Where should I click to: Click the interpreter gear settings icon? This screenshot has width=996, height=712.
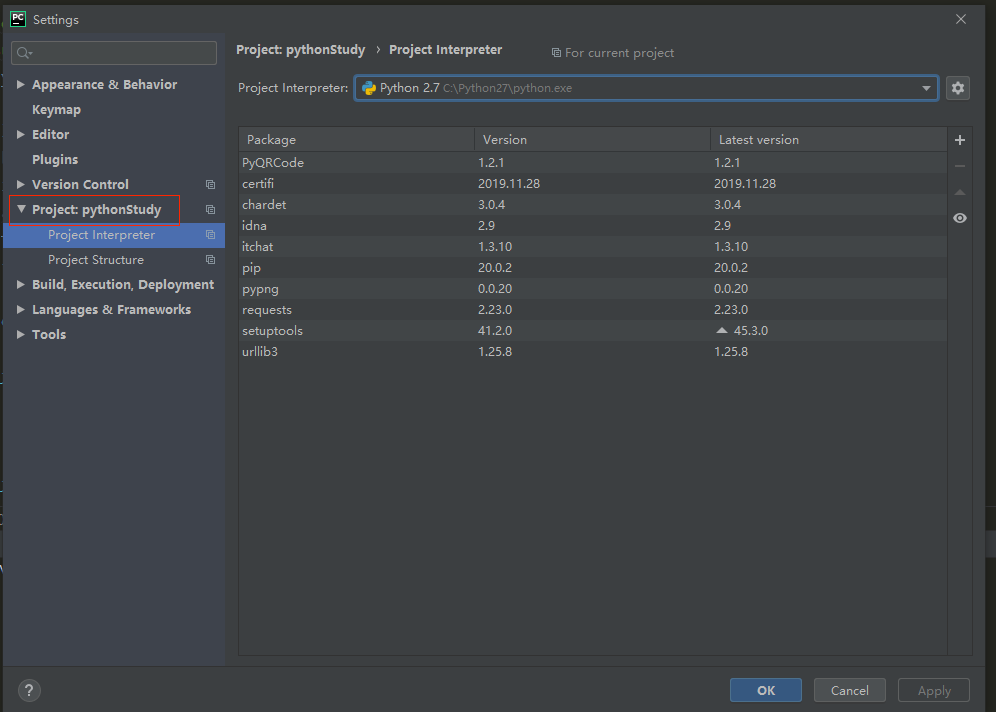(x=957, y=88)
